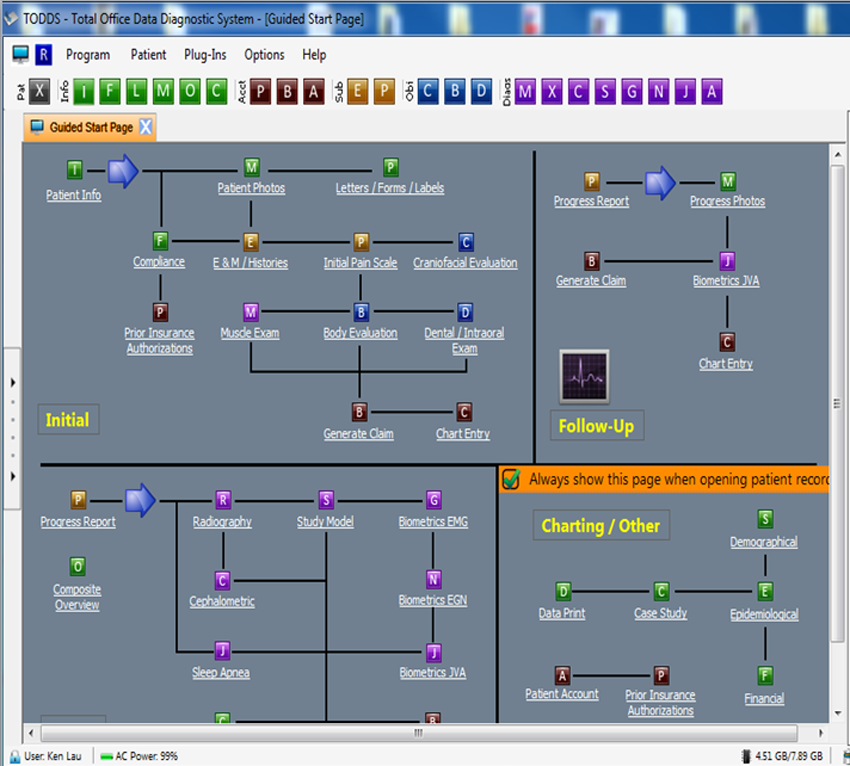The height and width of the screenshot is (766, 850).
Task: Open the Letters / Forms / Labels link
Action: (390, 188)
